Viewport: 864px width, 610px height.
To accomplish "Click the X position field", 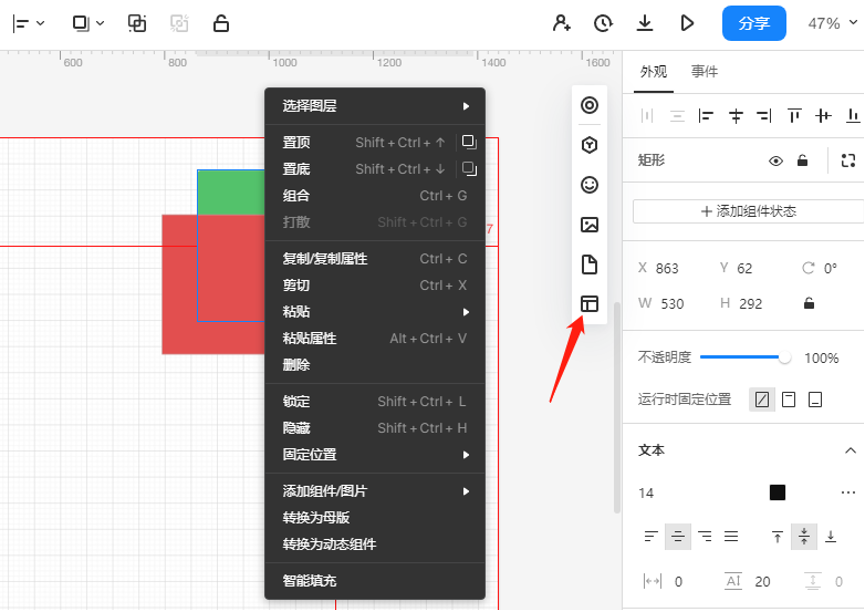I will [668, 268].
